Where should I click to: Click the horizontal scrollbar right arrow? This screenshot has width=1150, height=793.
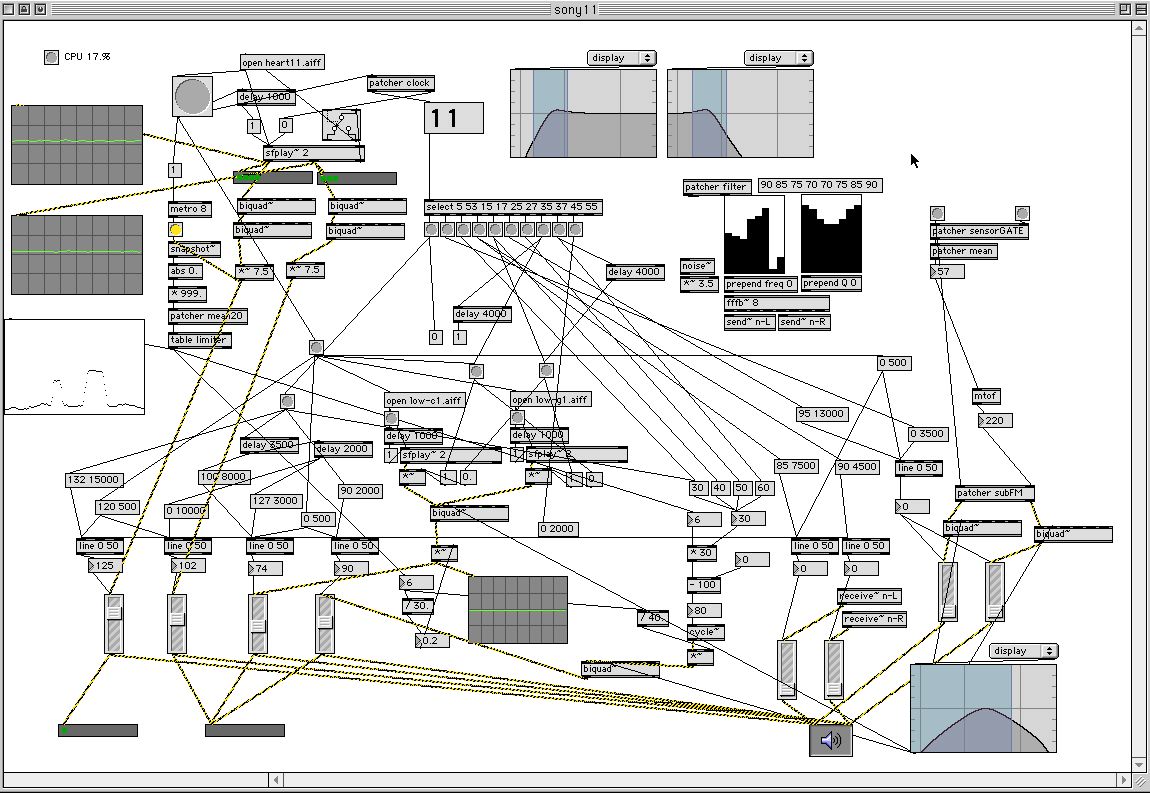pyautogui.click(x=1124, y=780)
